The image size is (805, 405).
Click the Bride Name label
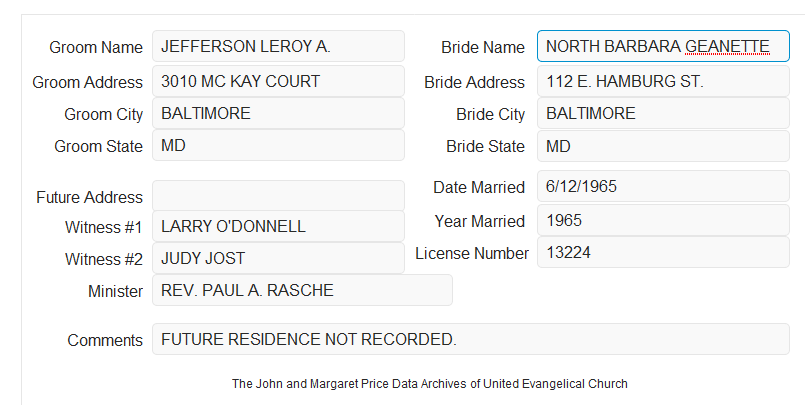(x=483, y=47)
